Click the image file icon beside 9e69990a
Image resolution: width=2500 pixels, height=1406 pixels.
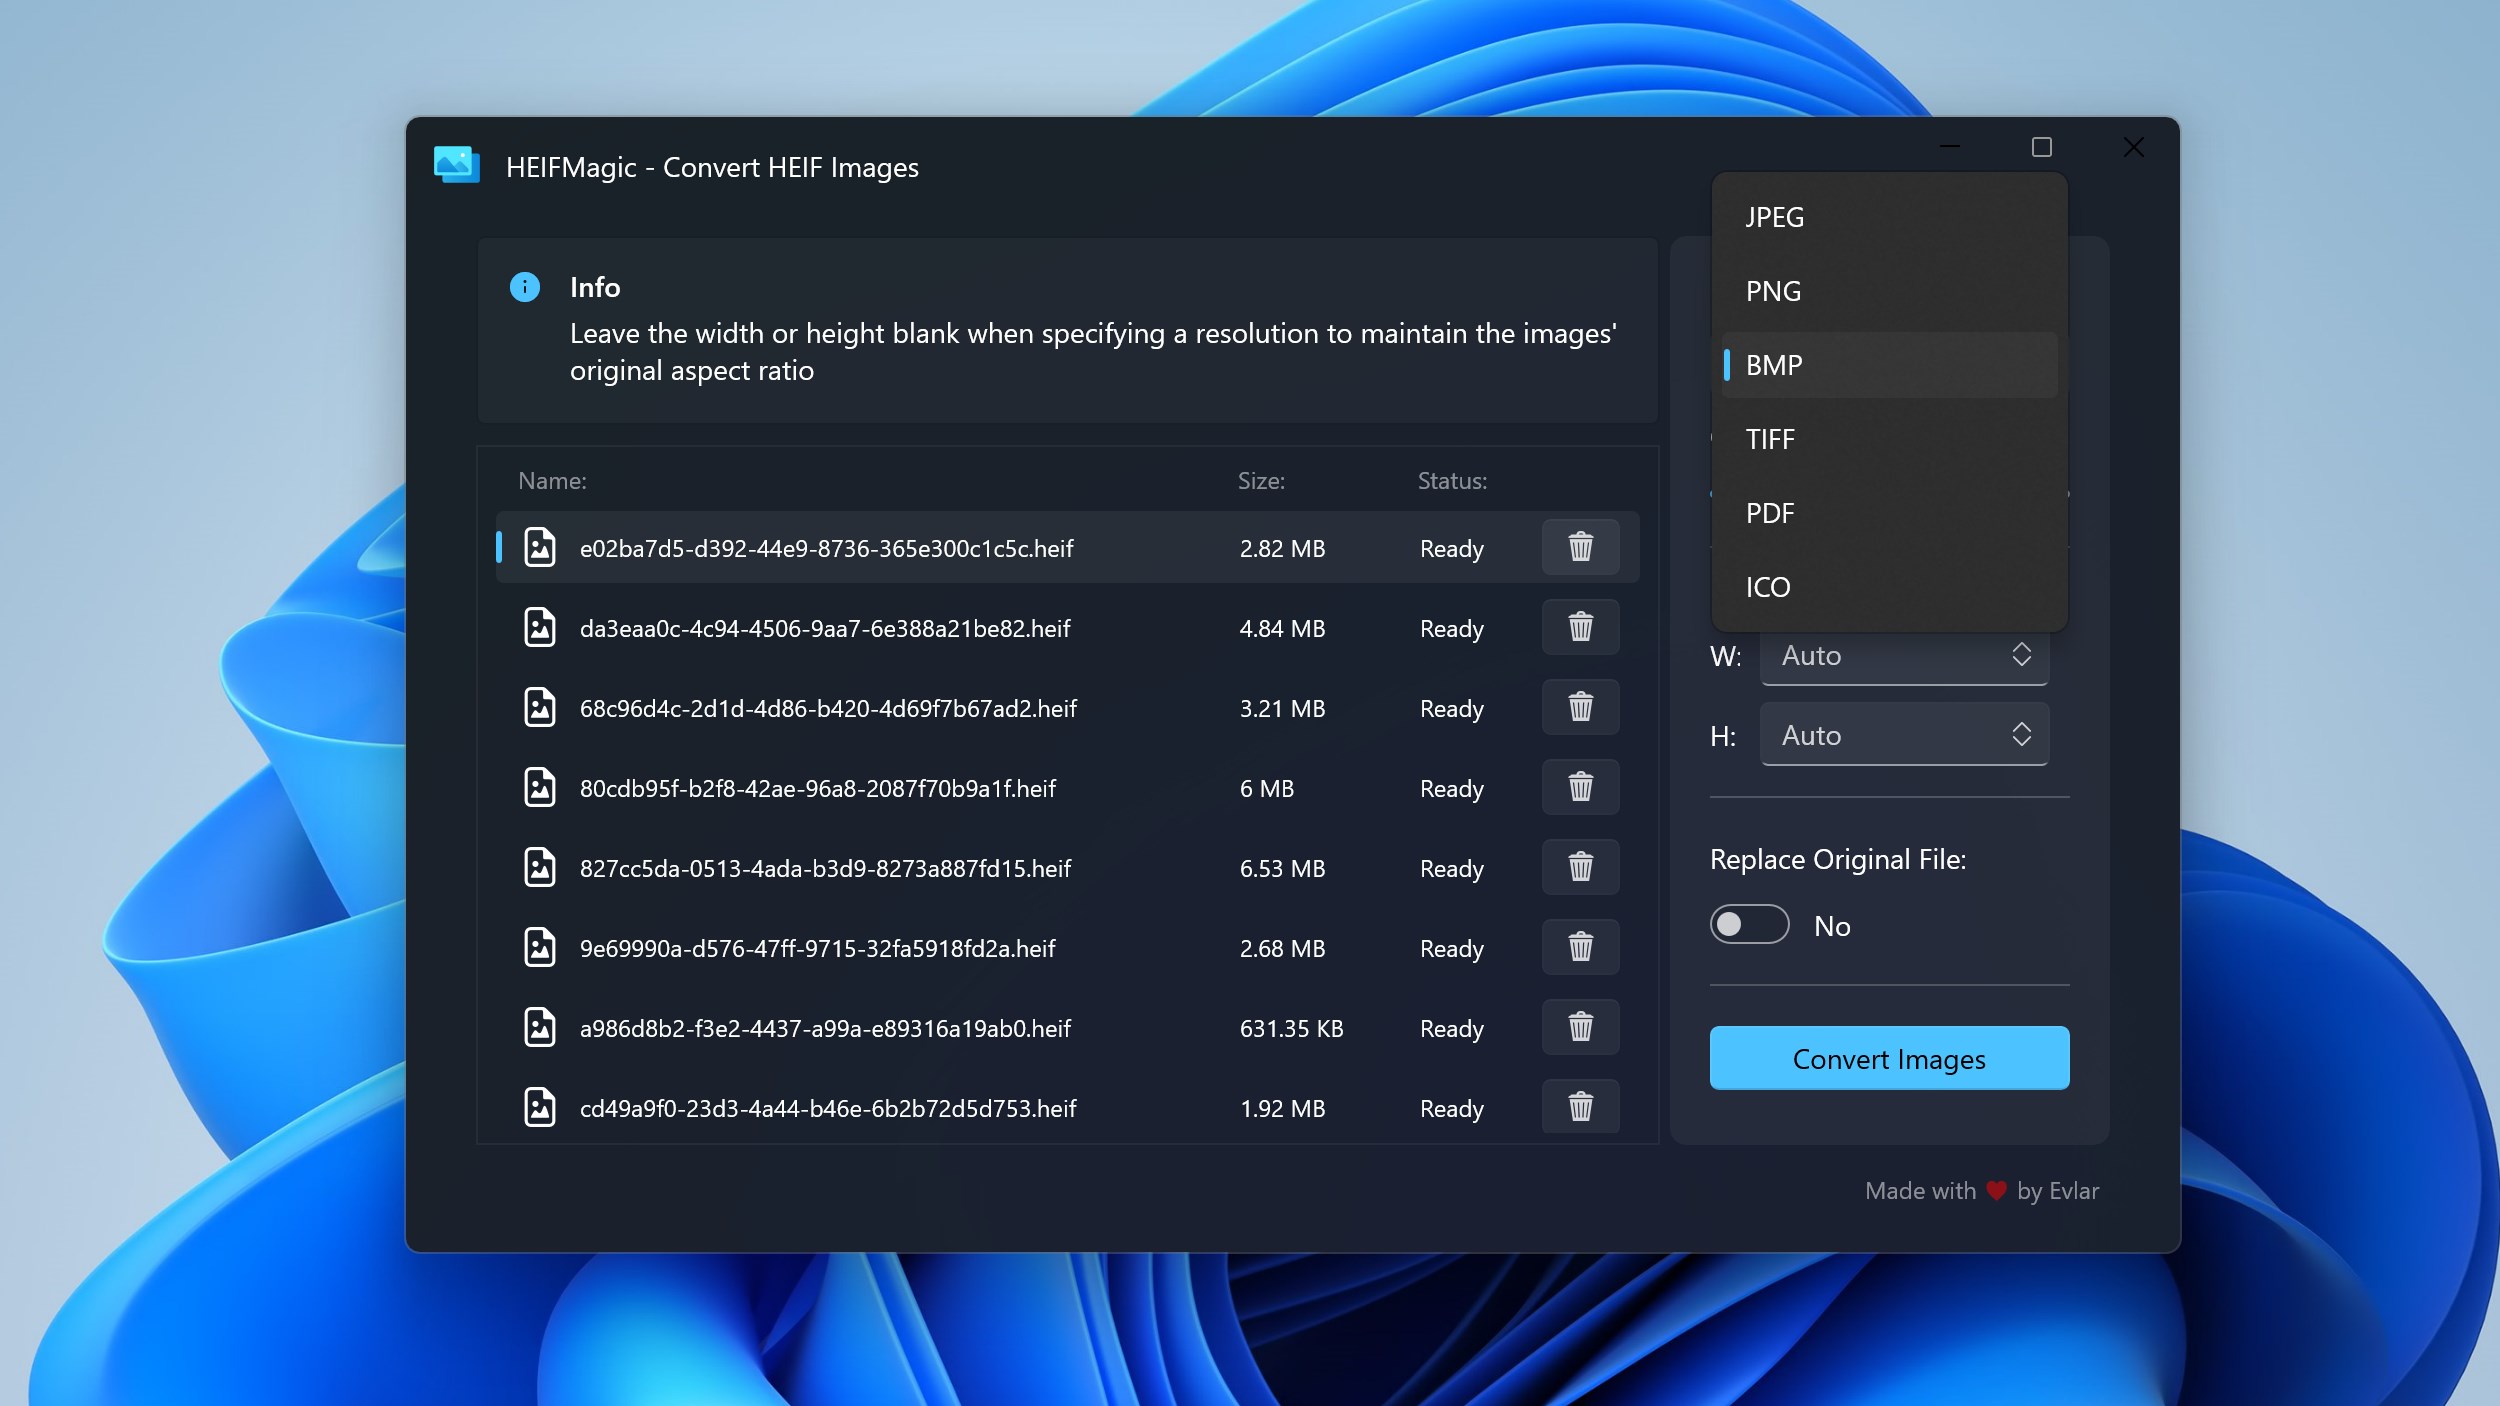coord(540,947)
